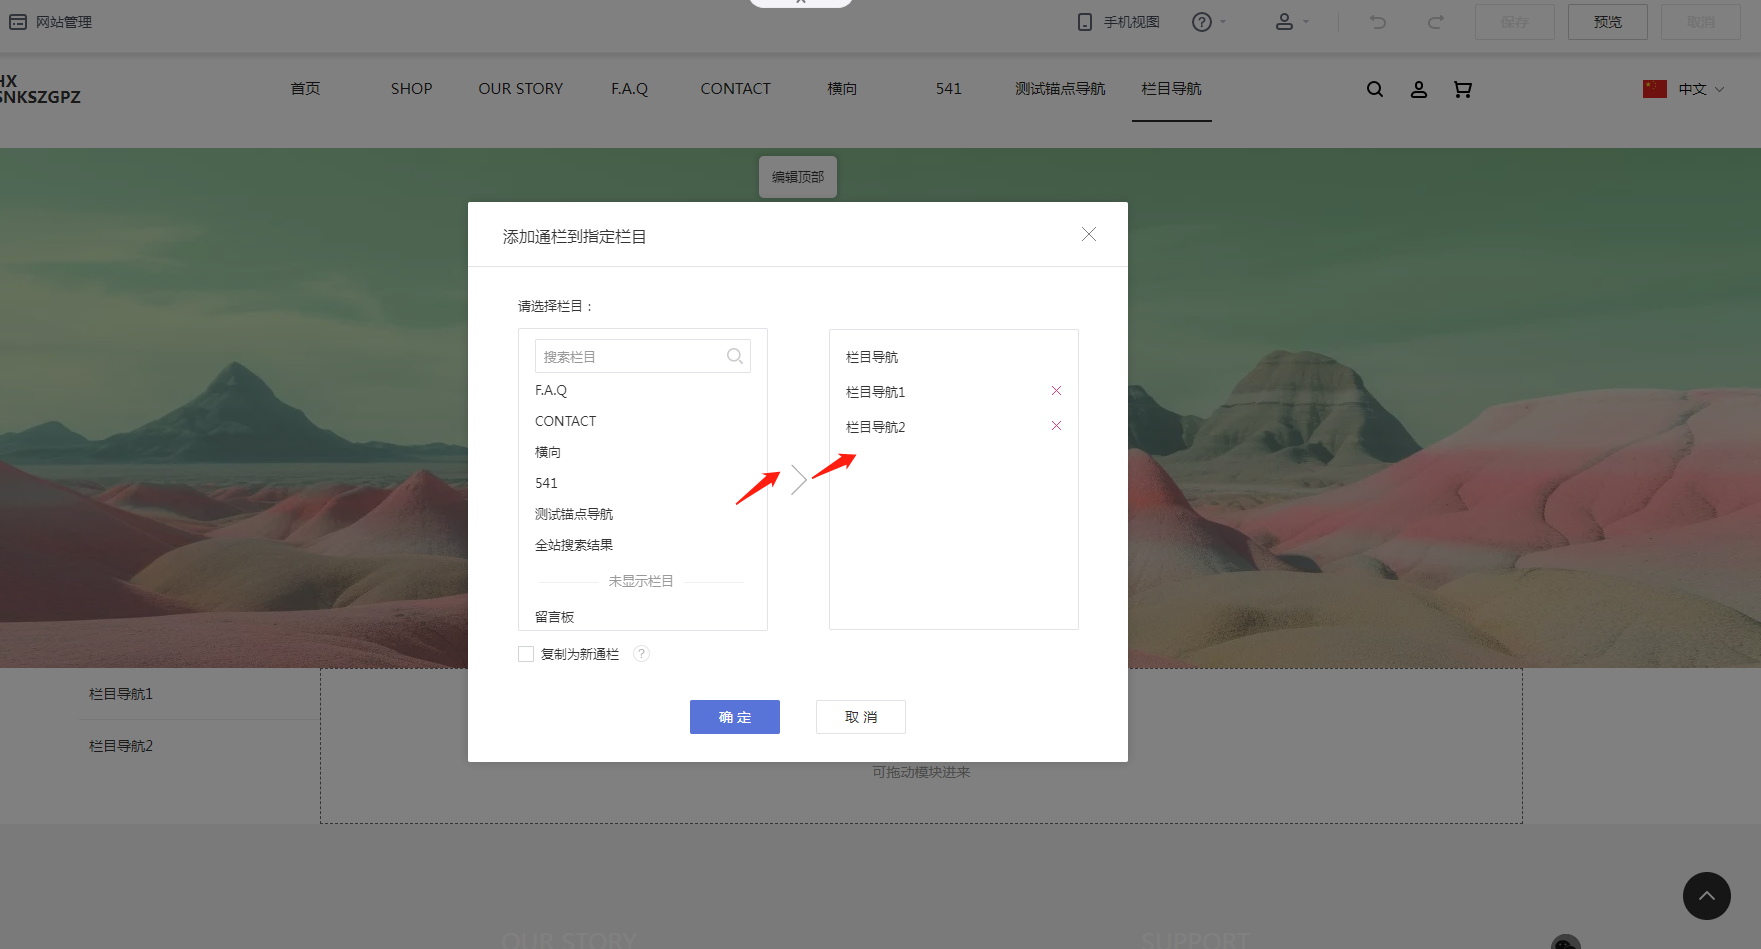Switch to 手机视图 mobile view
The height and width of the screenshot is (949, 1761).
[1118, 22]
